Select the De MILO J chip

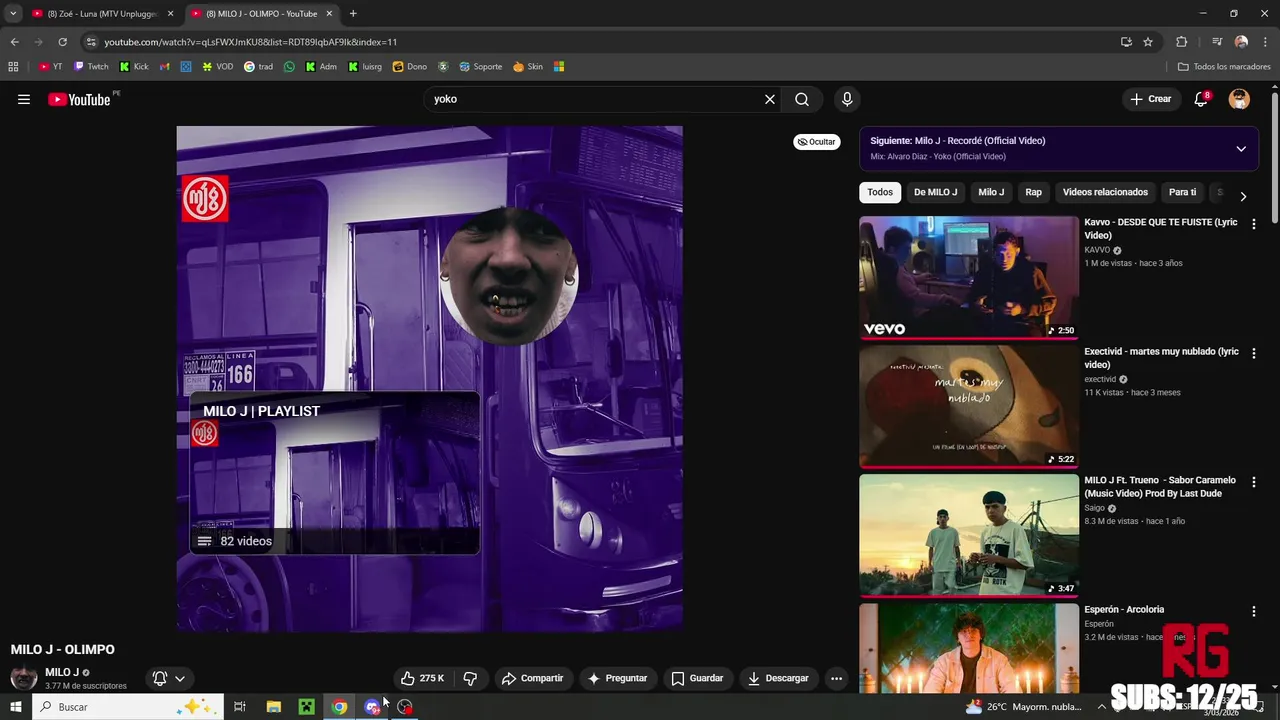[x=935, y=192]
